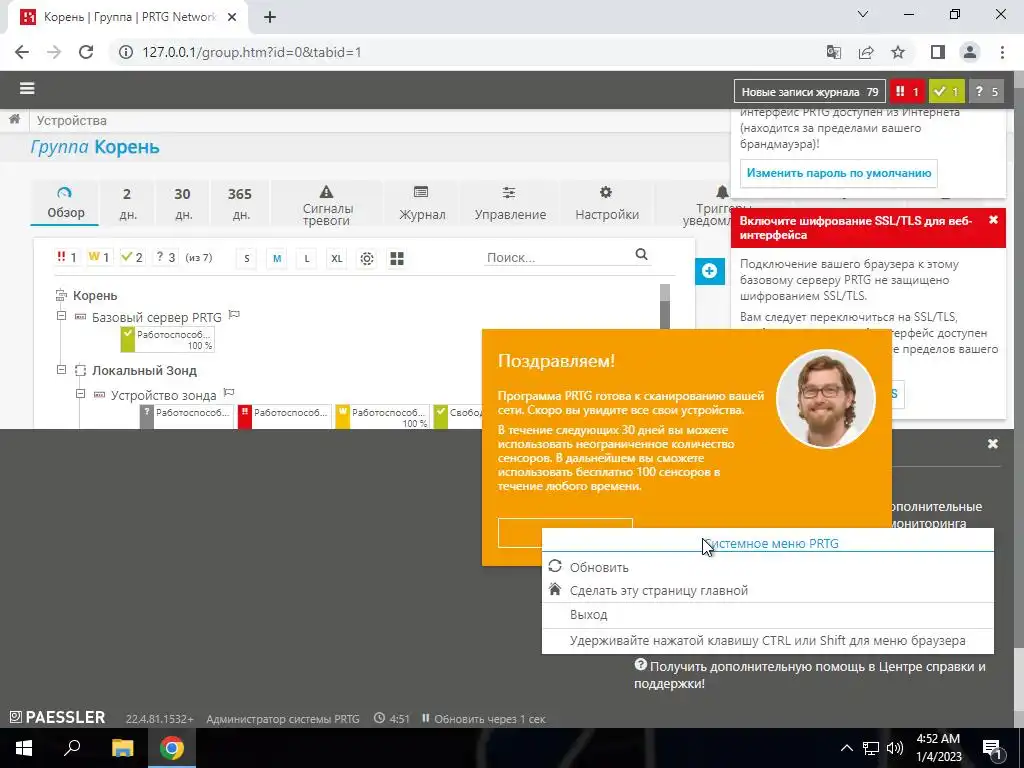The height and width of the screenshot is (768, 1024).
Task: Collapse the Локальный Зонд node
Action: click(61, 370)
